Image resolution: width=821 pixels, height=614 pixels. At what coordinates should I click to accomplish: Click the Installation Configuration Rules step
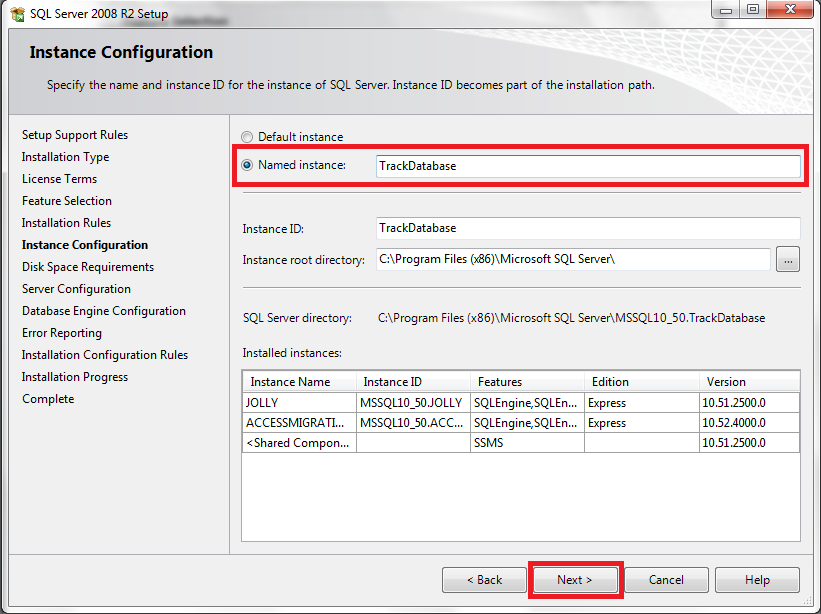pyautogui.click(x=105, y=355)
